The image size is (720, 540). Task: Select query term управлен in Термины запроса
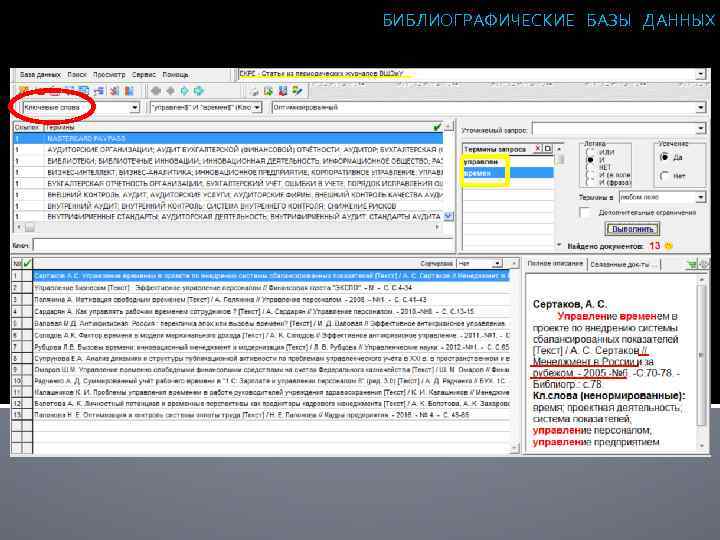coord(507,162)
